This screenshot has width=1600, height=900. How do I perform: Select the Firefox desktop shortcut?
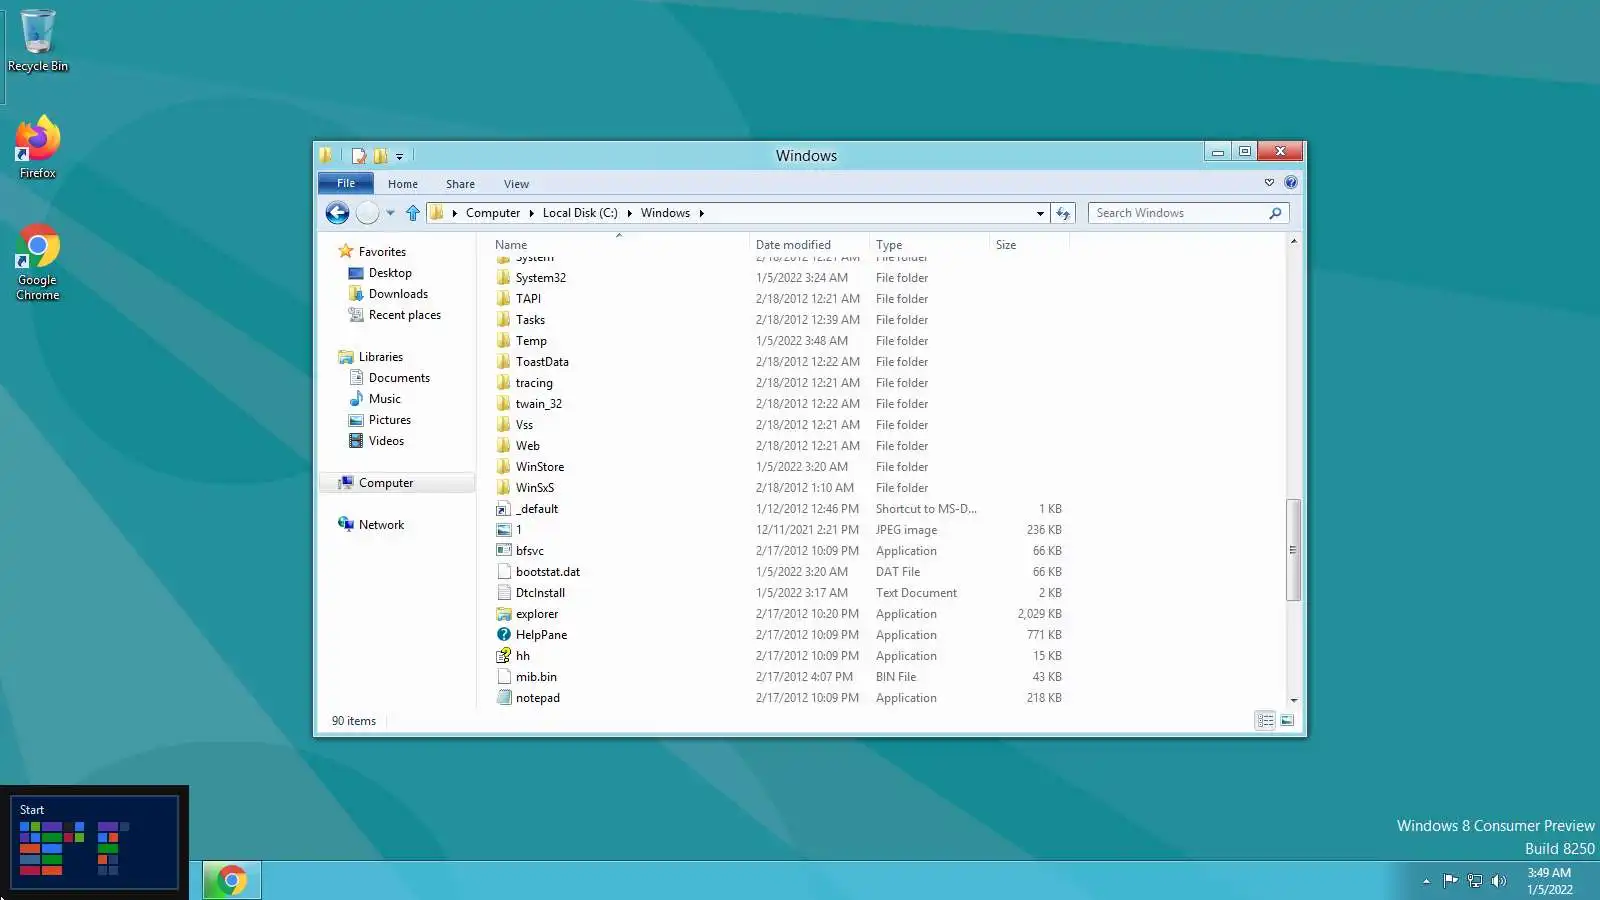click(38, 147)
